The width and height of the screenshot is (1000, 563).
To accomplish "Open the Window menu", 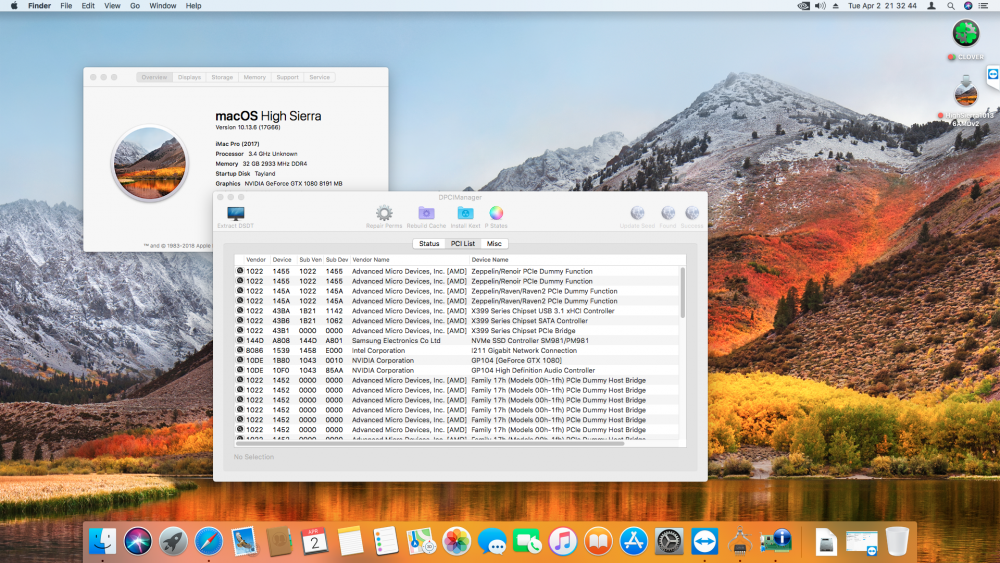I will pos(163,6).
